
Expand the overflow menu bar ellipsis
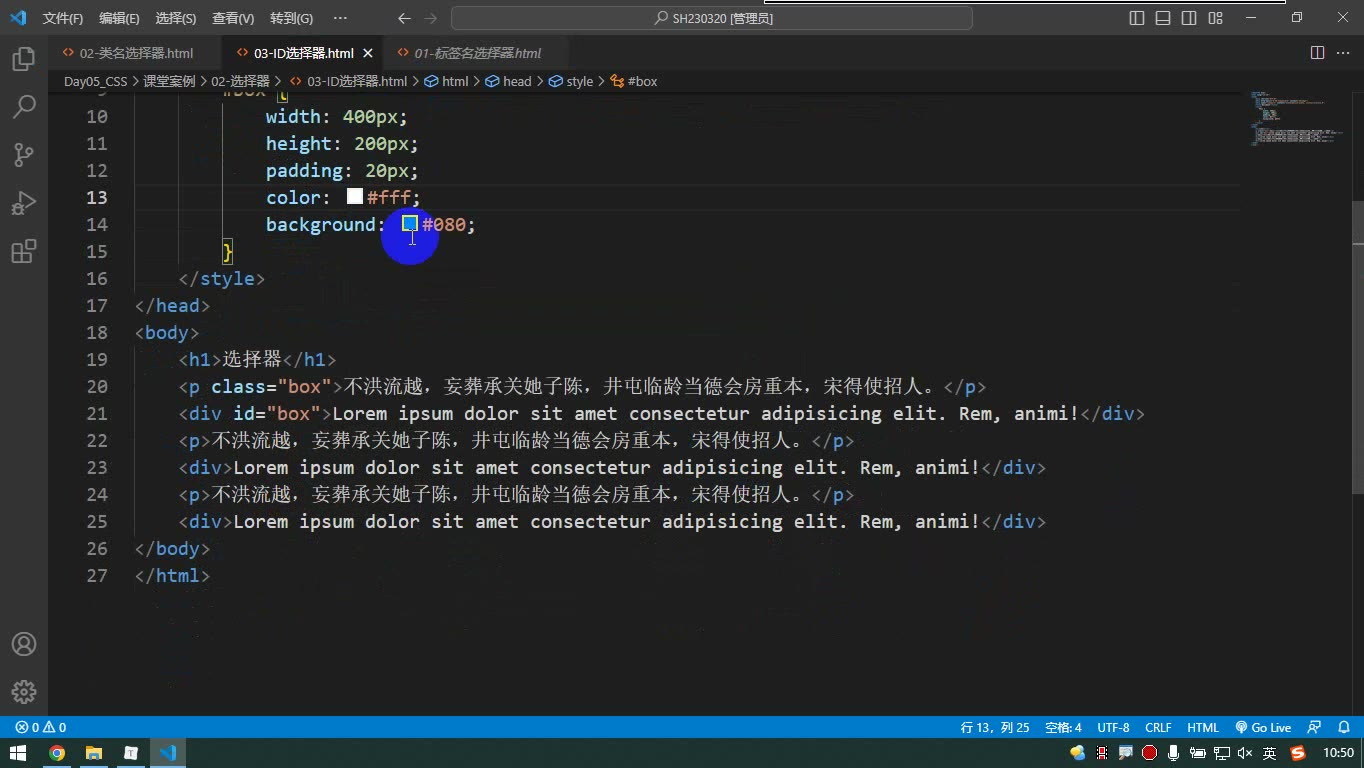[x=340, y=18]
